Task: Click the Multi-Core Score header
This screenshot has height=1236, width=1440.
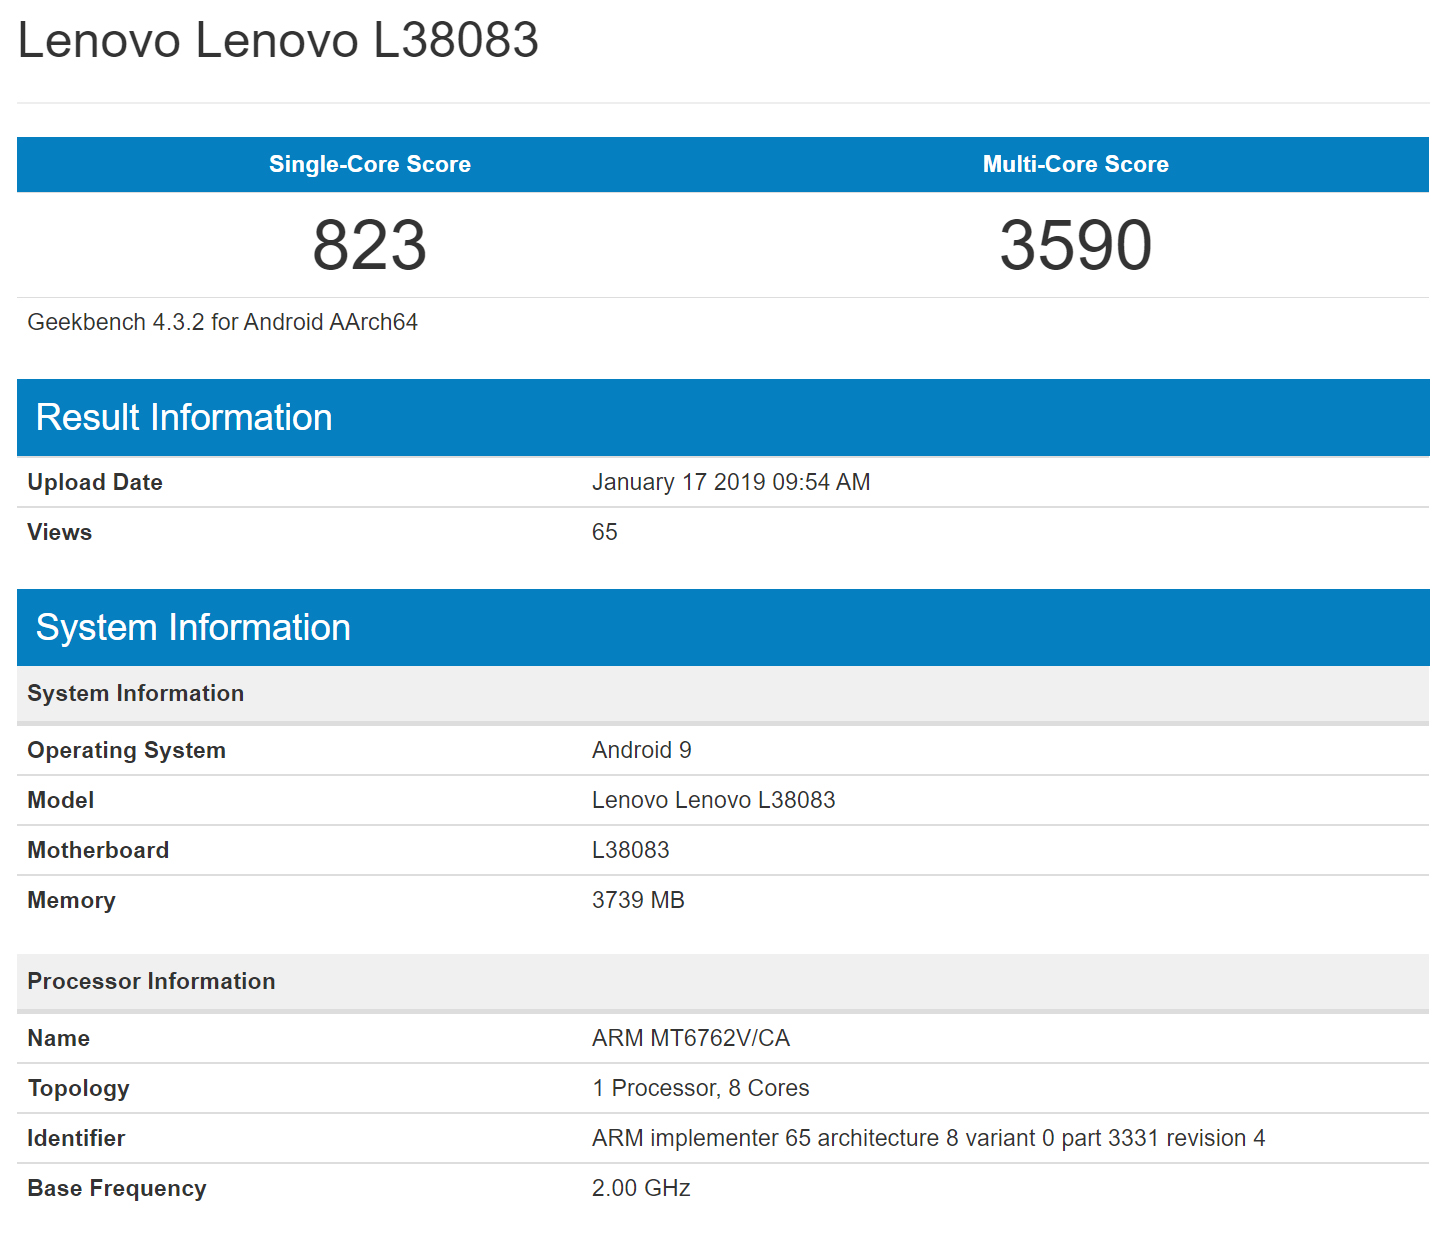Action: click(x=1075, y=164)
